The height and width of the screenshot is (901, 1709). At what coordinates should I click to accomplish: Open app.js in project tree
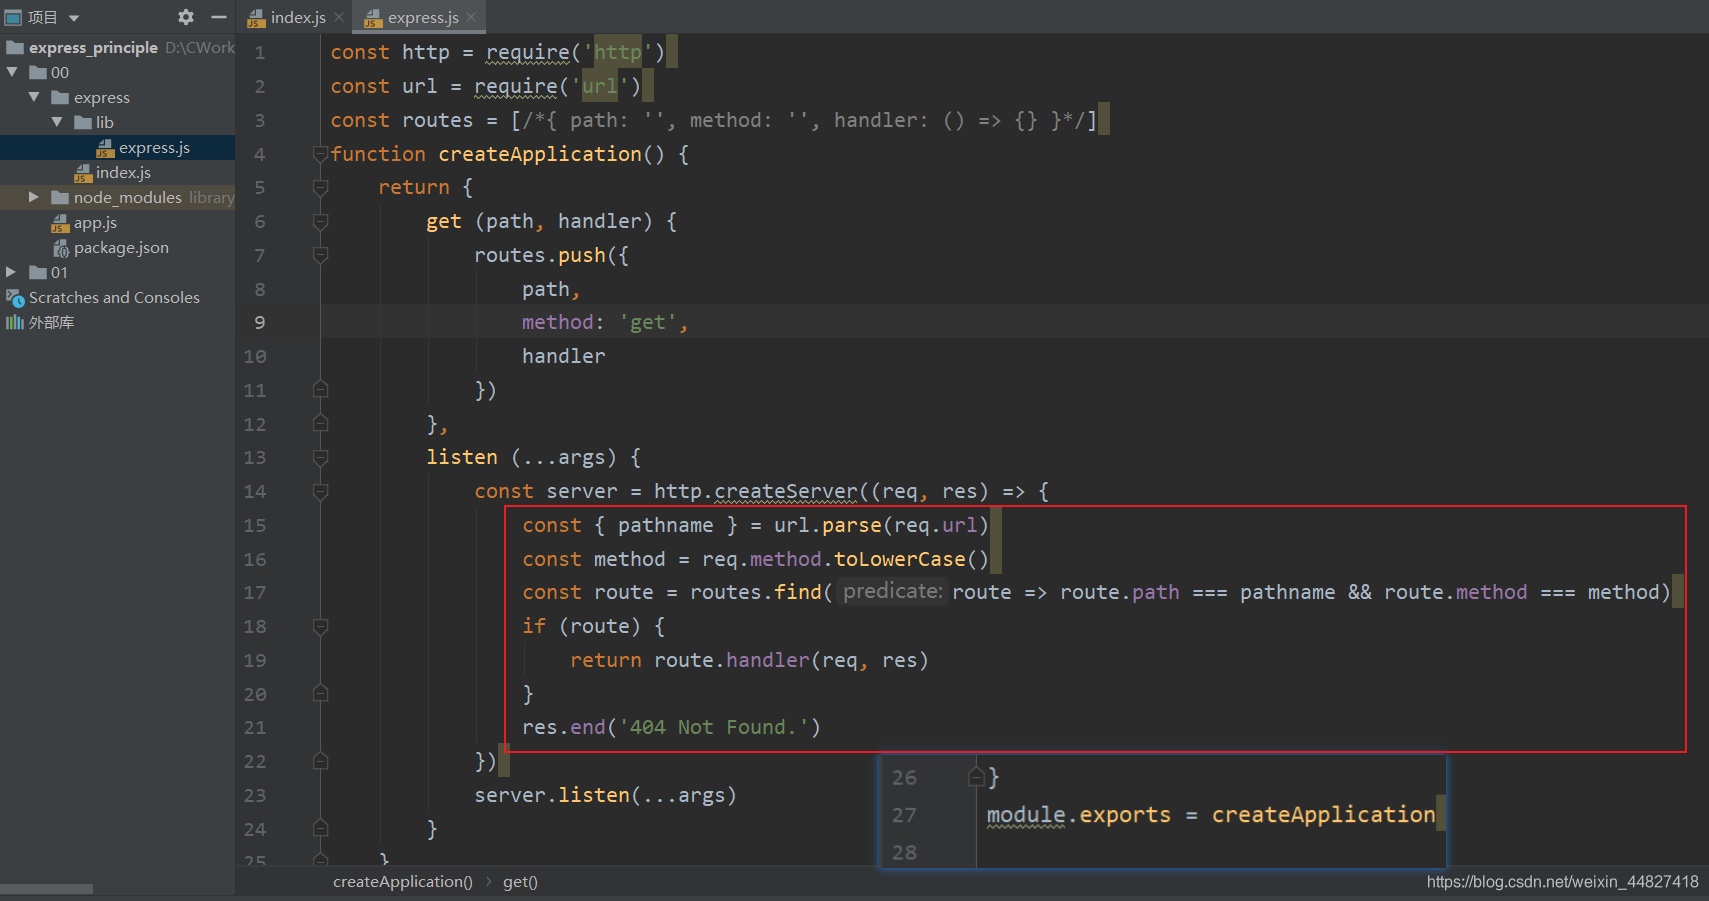coord(95,222)
